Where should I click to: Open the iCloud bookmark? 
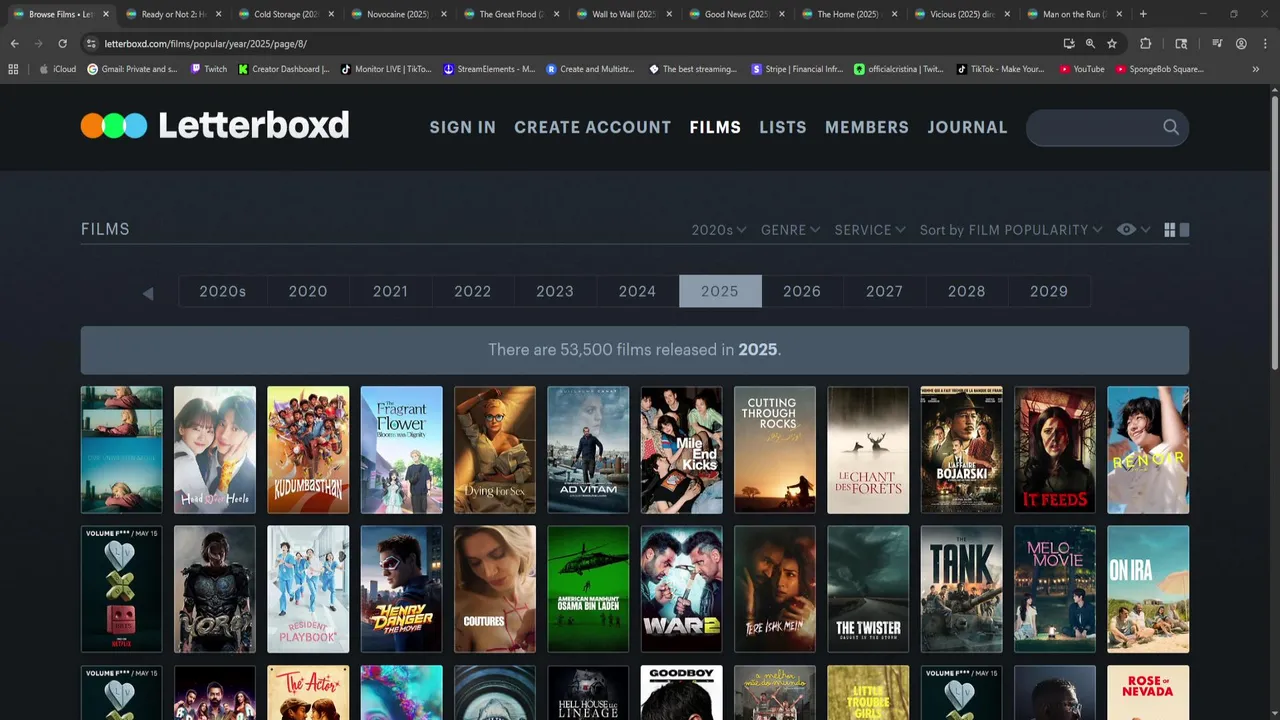(x=57, y=69)
